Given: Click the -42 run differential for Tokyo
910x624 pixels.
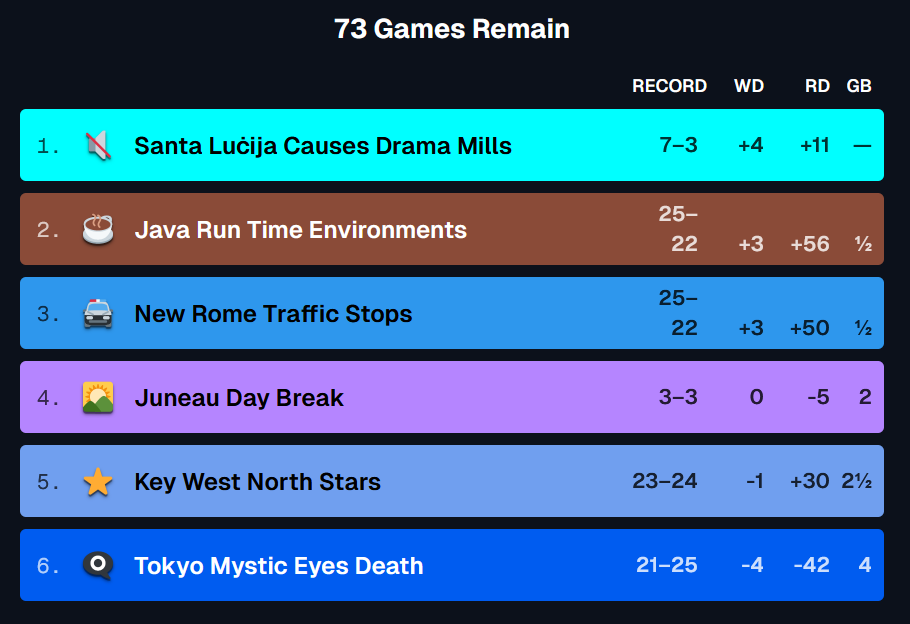Looking at the screenshot, I should click(811, 565).
